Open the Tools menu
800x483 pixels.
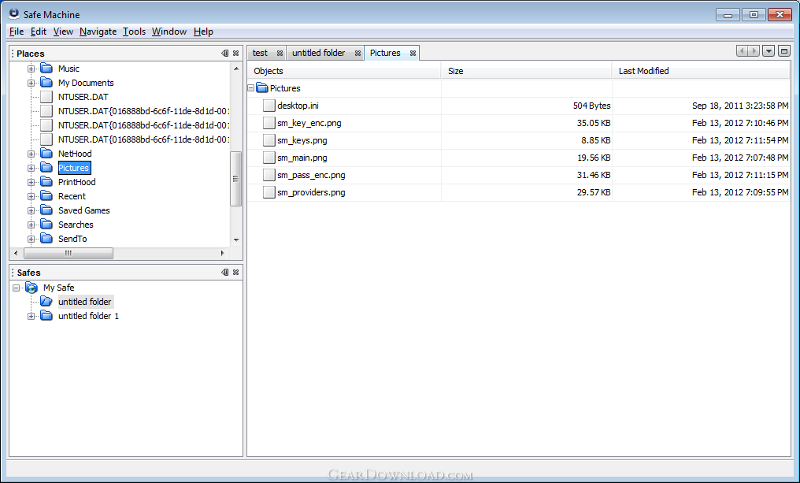click(134, 32)
